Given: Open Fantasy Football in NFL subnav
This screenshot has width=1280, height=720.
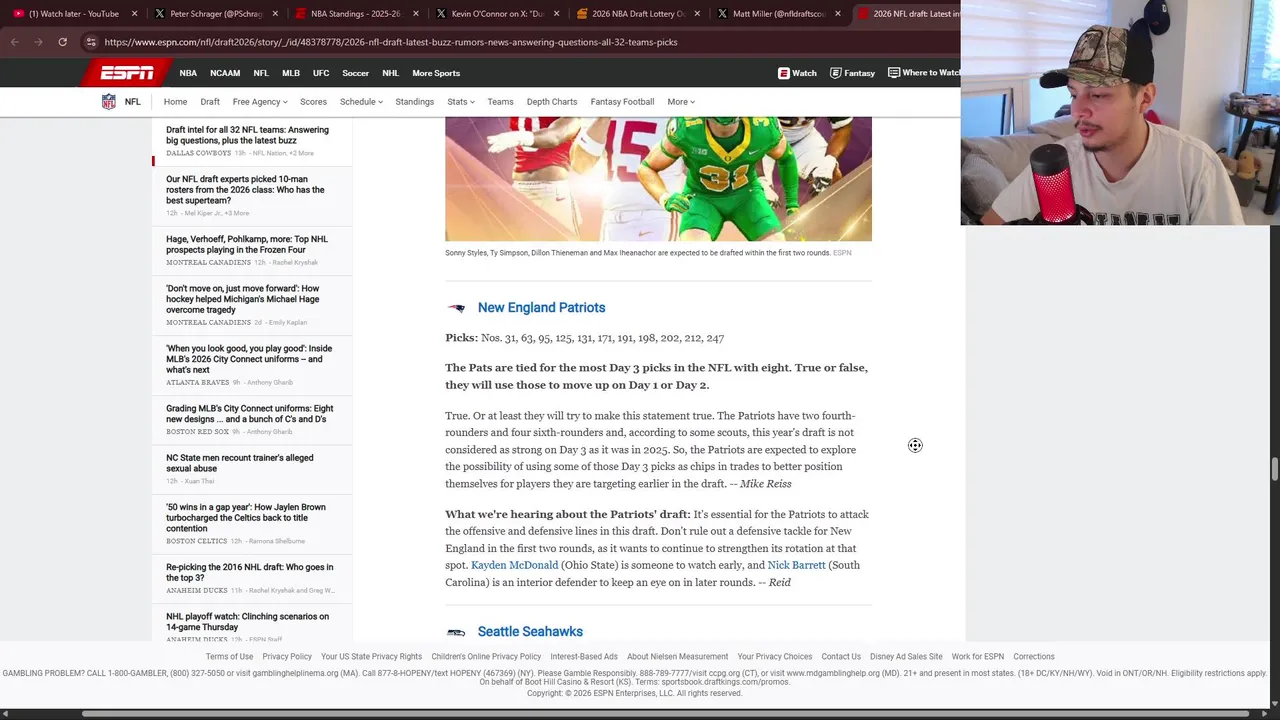Looking at the screenshot, I should (x=622, y=102).
